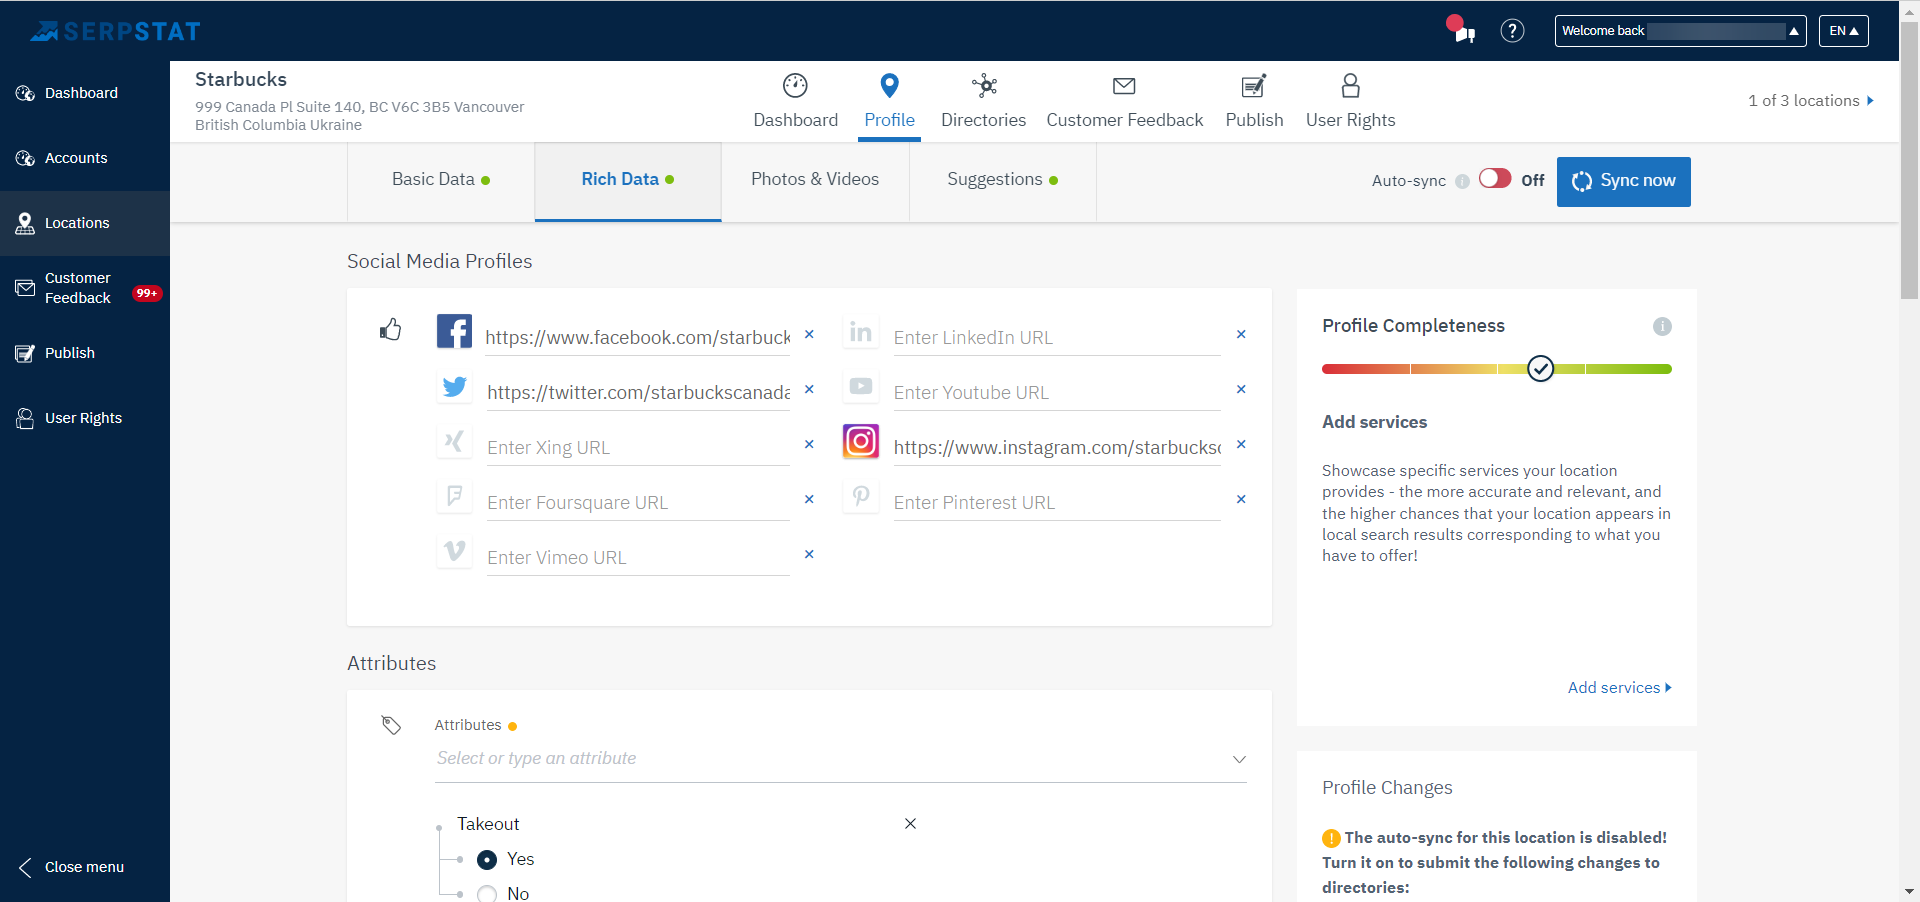
Task: Open Accounts in the sidebar
Action: 85,158
